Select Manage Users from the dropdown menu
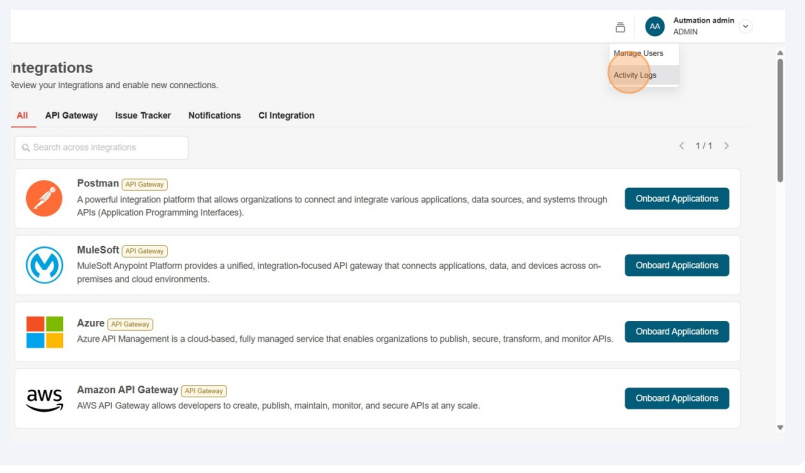Screen dimensions: 805x473 click(x=638, y=53)
